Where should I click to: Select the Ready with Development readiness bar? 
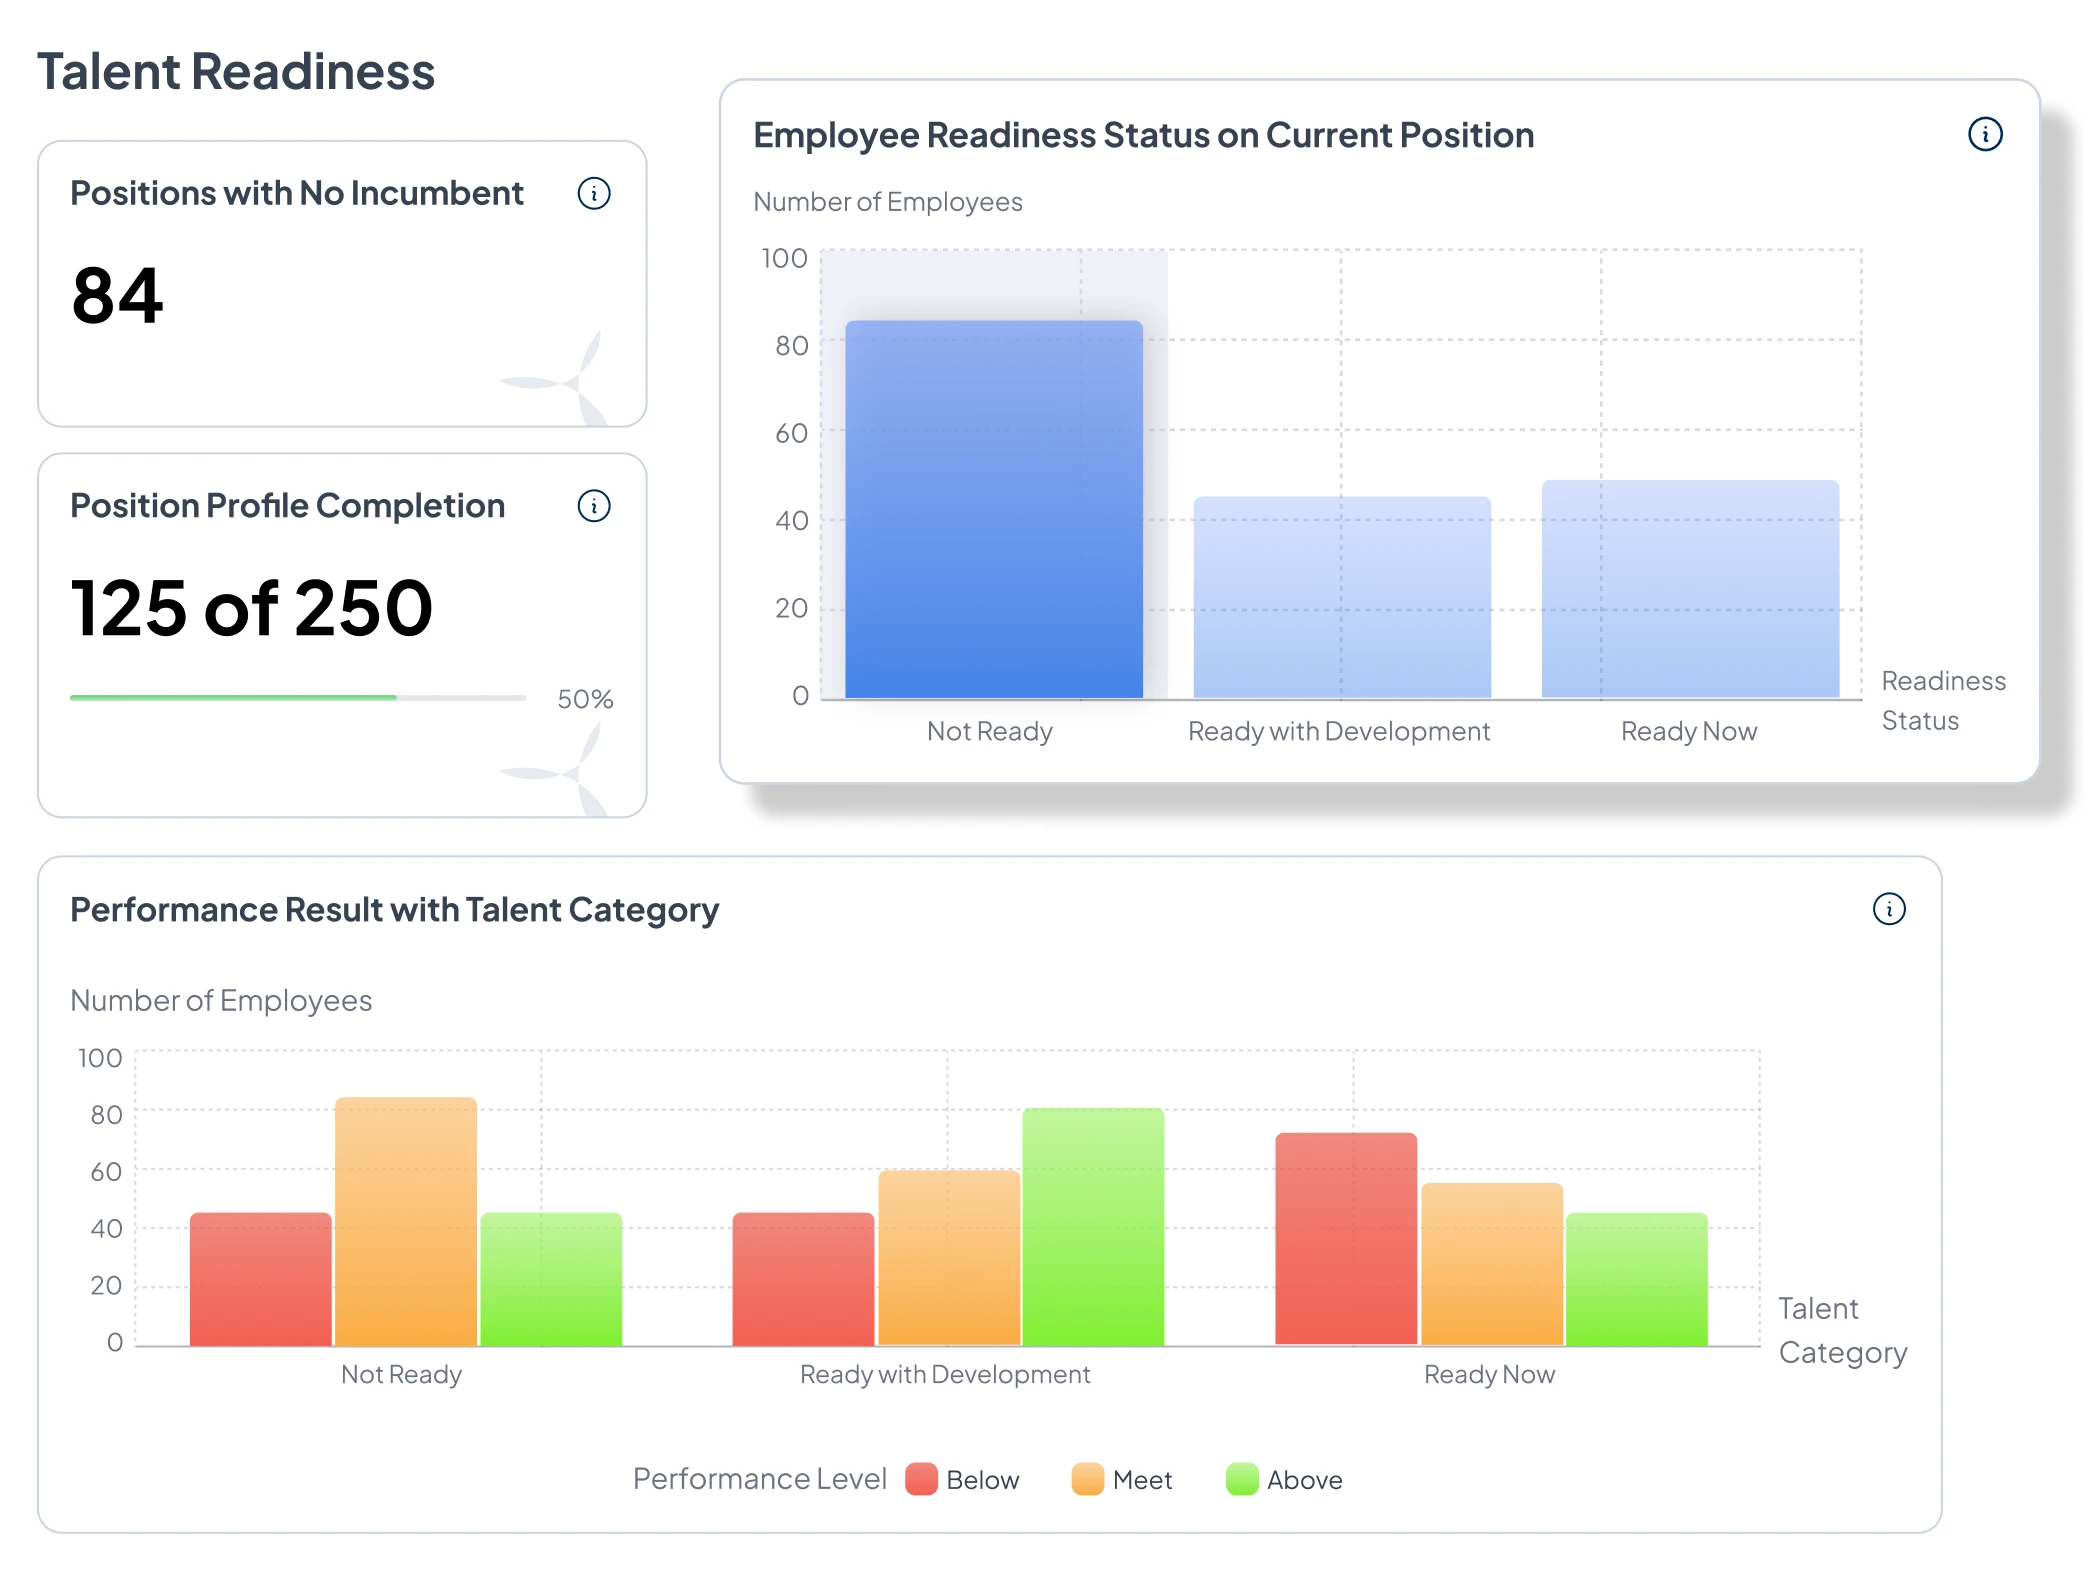pos(1342,597)
